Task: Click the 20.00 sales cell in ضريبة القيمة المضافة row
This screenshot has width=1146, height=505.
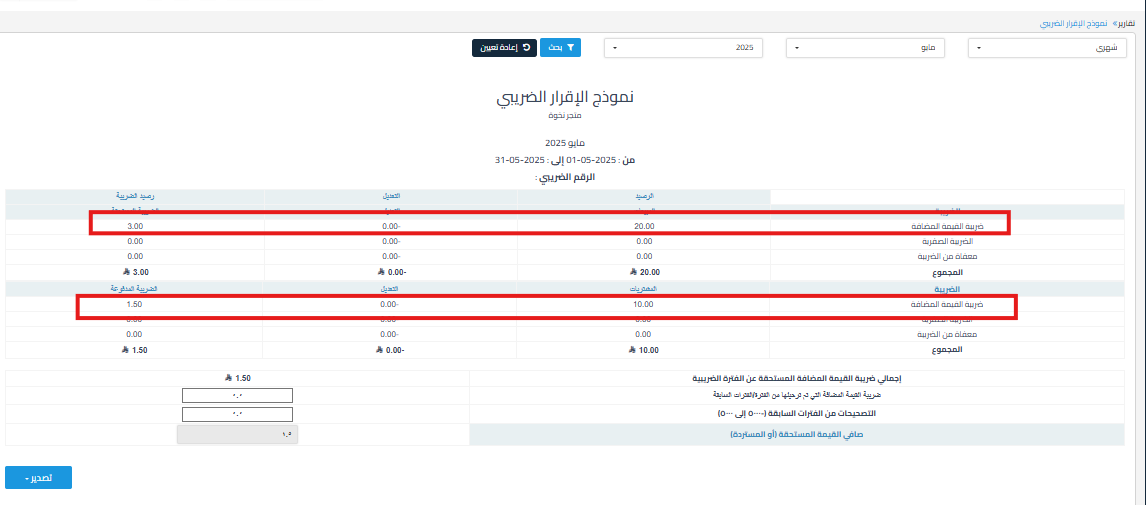Action: click(x=644, y=227)
